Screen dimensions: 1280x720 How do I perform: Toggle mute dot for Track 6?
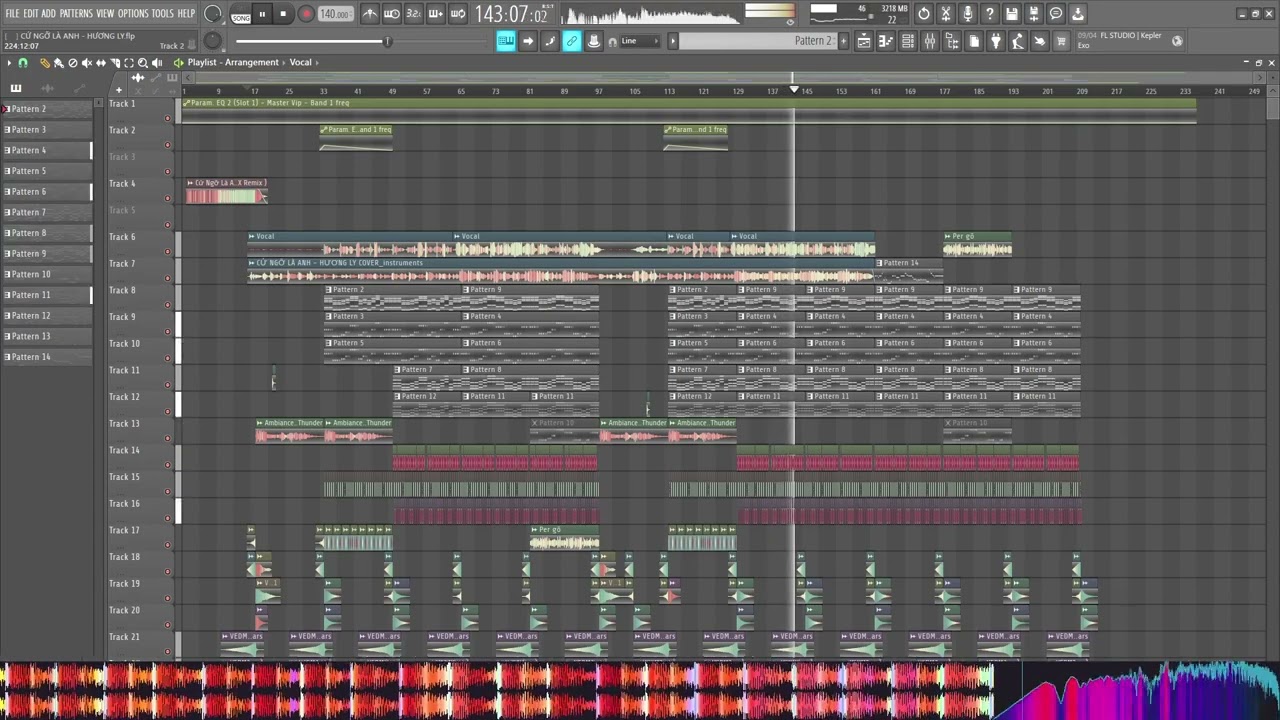click(167, 252)
